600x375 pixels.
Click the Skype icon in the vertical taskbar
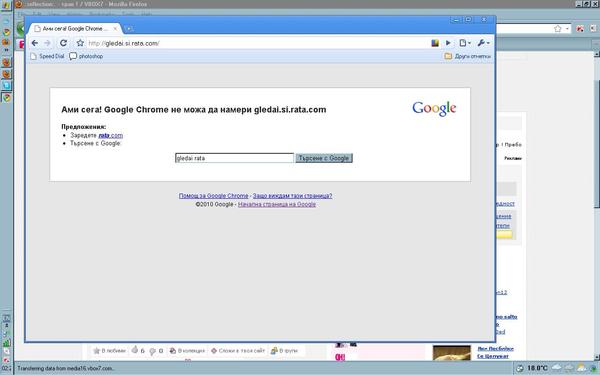(x=7, y=85)
